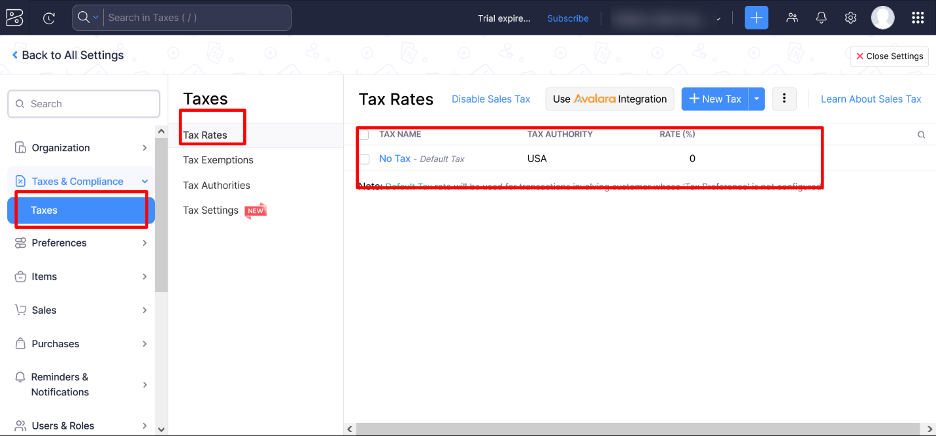Viewport: 936px width, 436px height.
Task: Click the Disable Sales Tax link
Action: pyautogui.click(x=491, y=99)
